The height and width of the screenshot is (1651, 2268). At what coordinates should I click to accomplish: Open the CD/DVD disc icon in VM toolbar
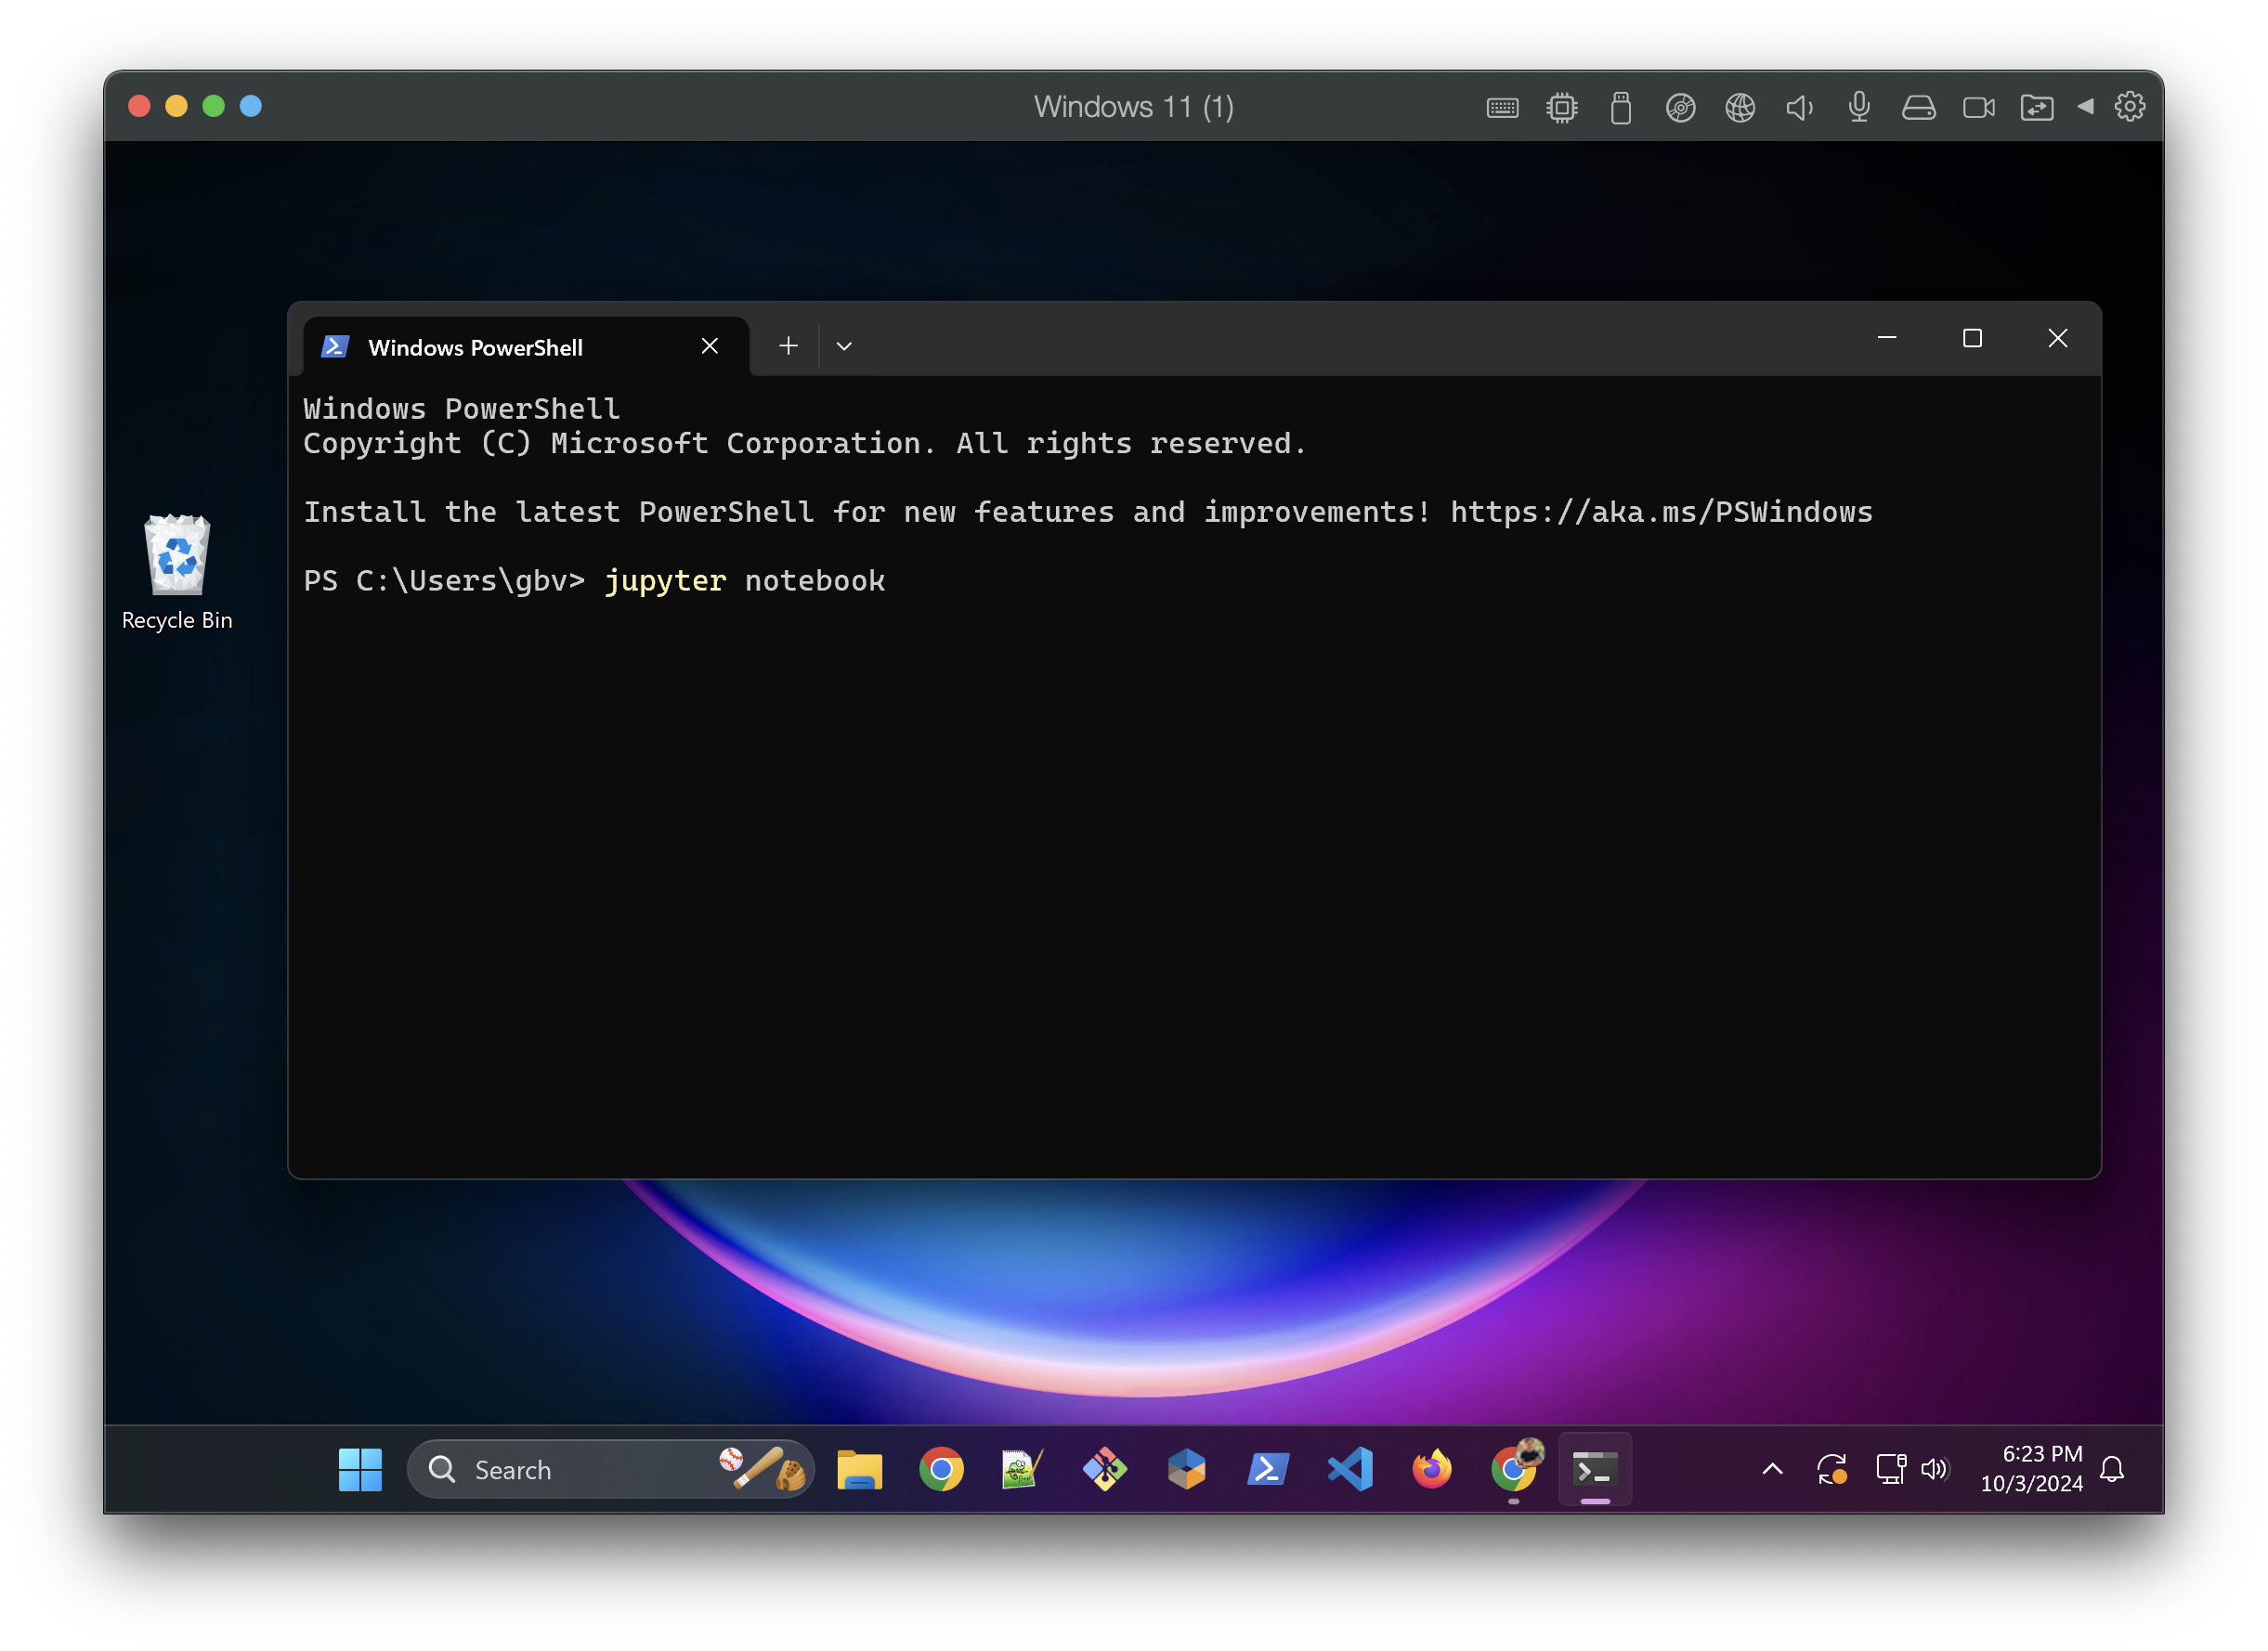[1680, 108]
